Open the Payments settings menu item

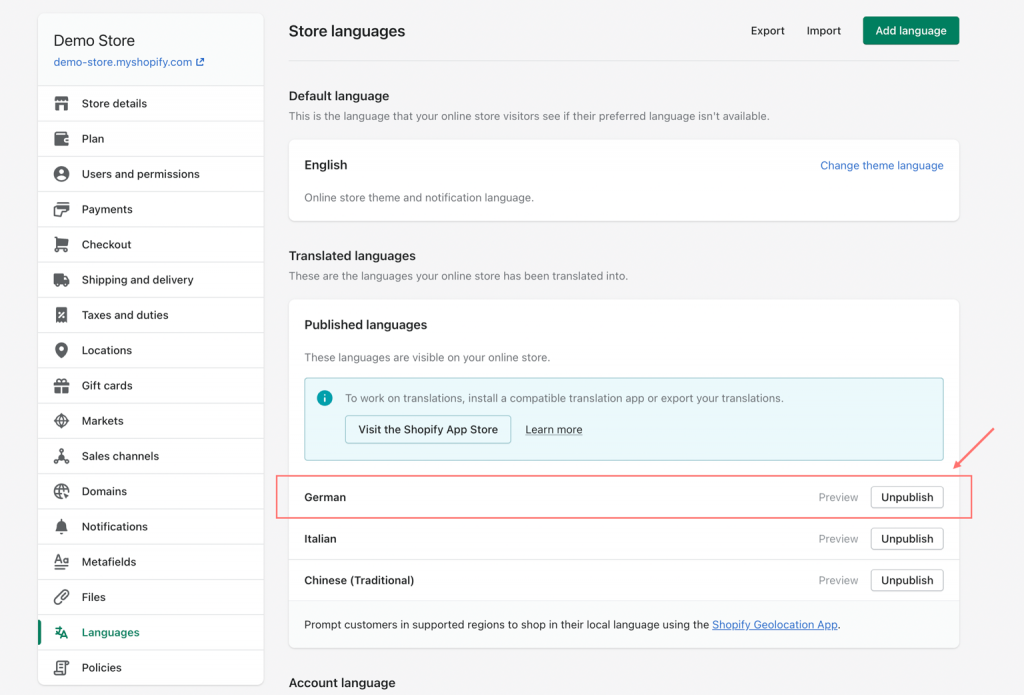107,210
